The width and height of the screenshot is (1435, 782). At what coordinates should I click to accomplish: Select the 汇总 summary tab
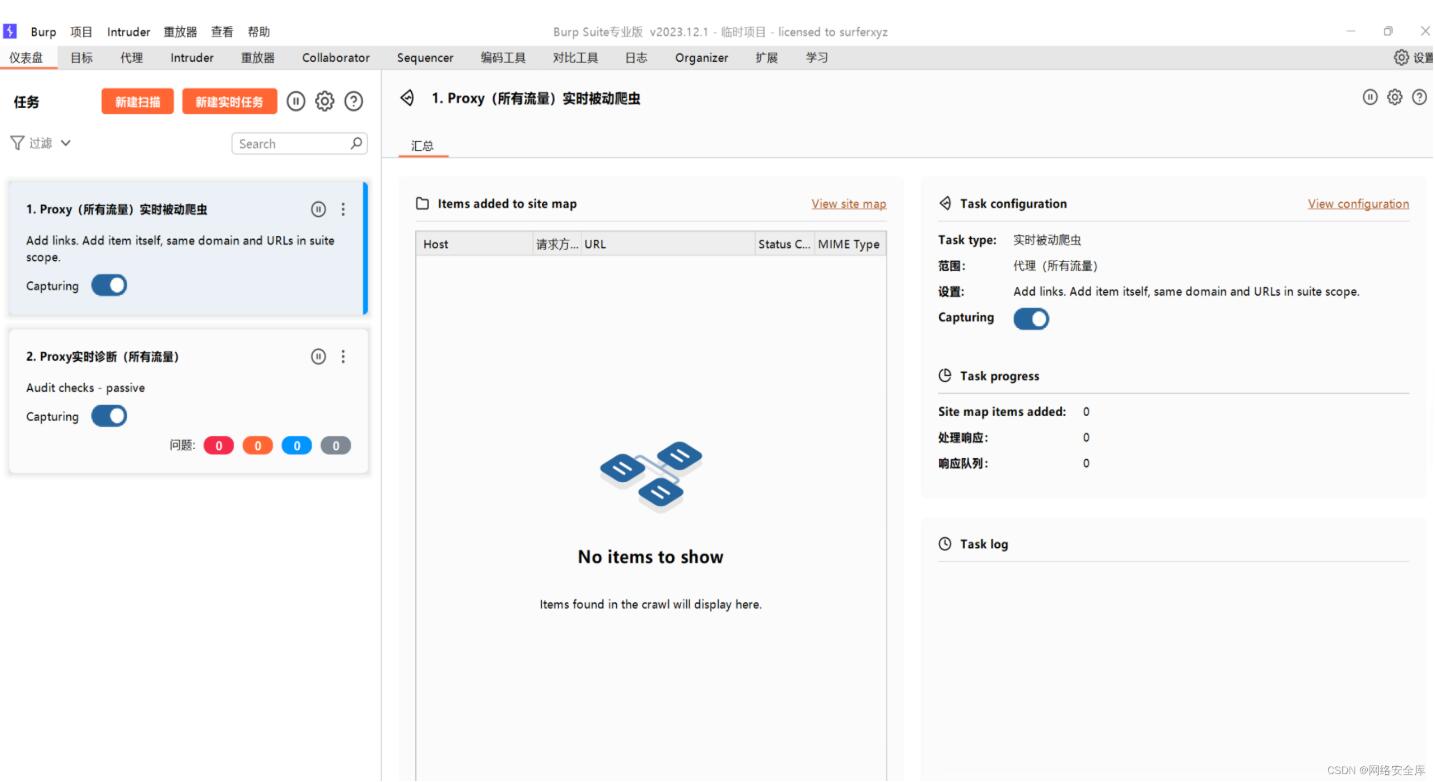(x=423, y=146)
